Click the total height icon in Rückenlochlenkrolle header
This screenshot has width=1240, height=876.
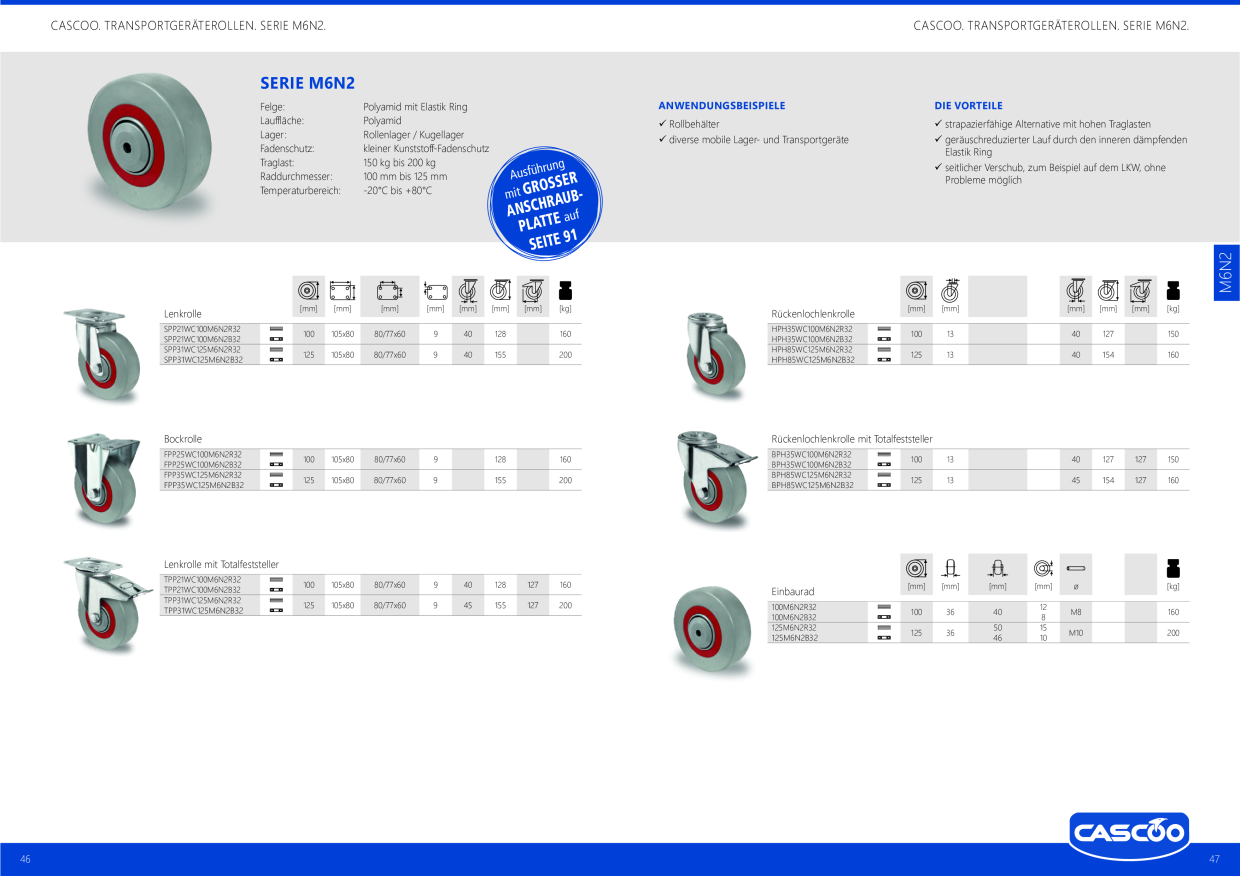1108,290
